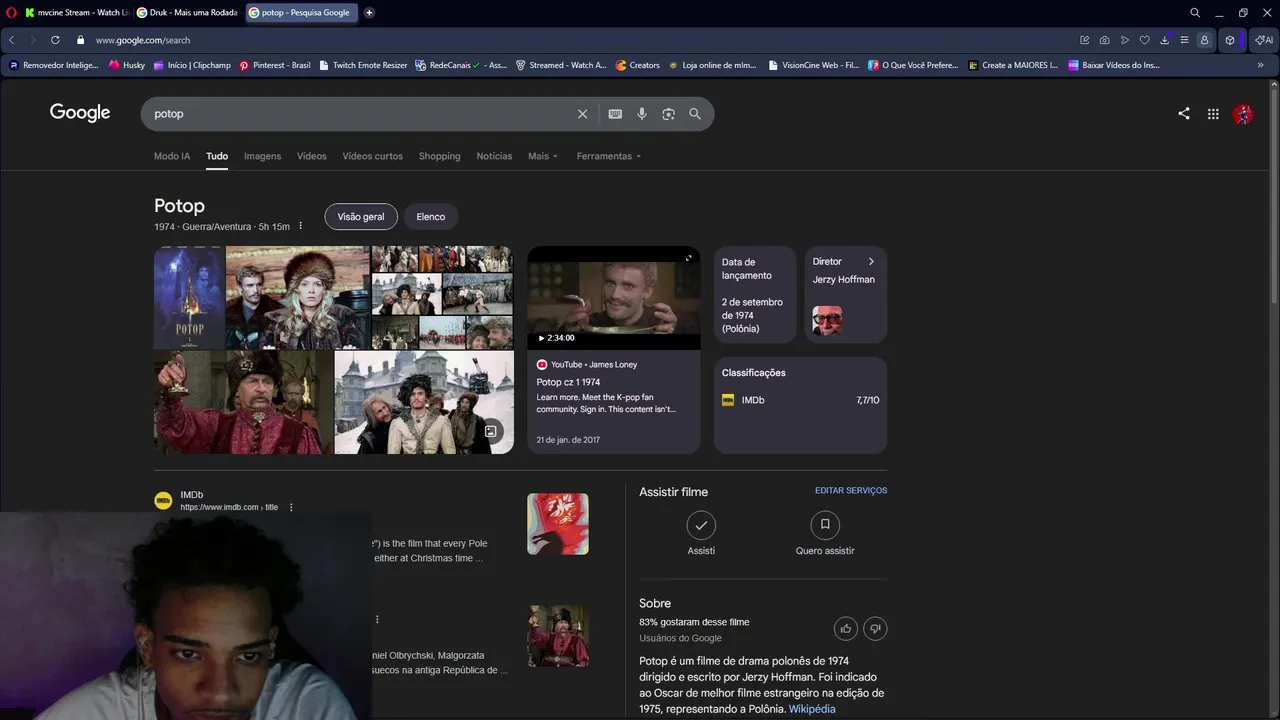The image size is (1280, 720).
Task: Open the on-screen keyboard input tool
Action: pos(615,114)
